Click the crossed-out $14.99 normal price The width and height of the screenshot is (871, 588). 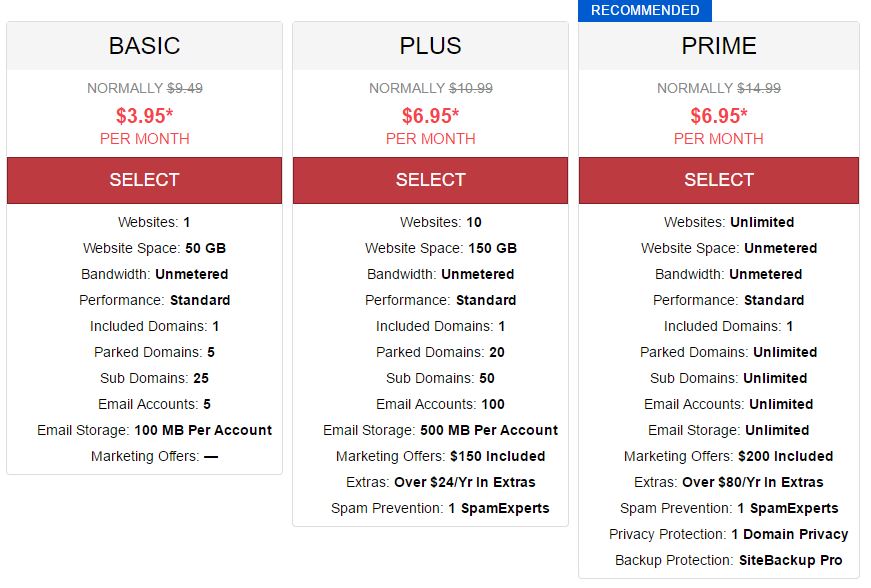coord(759,88)
